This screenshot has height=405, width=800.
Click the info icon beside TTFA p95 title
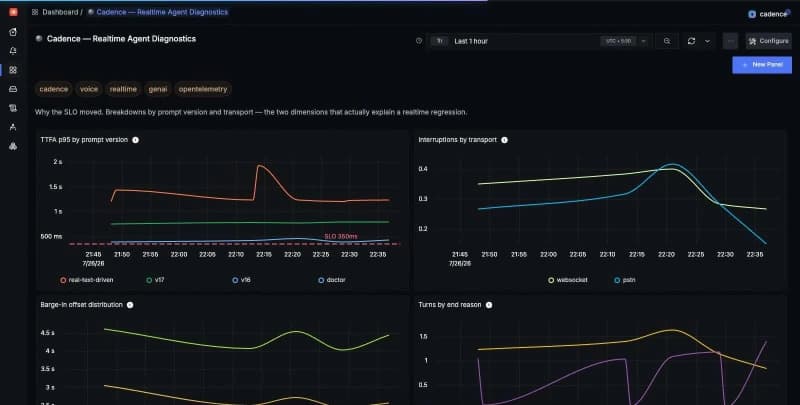pos(135,140)
